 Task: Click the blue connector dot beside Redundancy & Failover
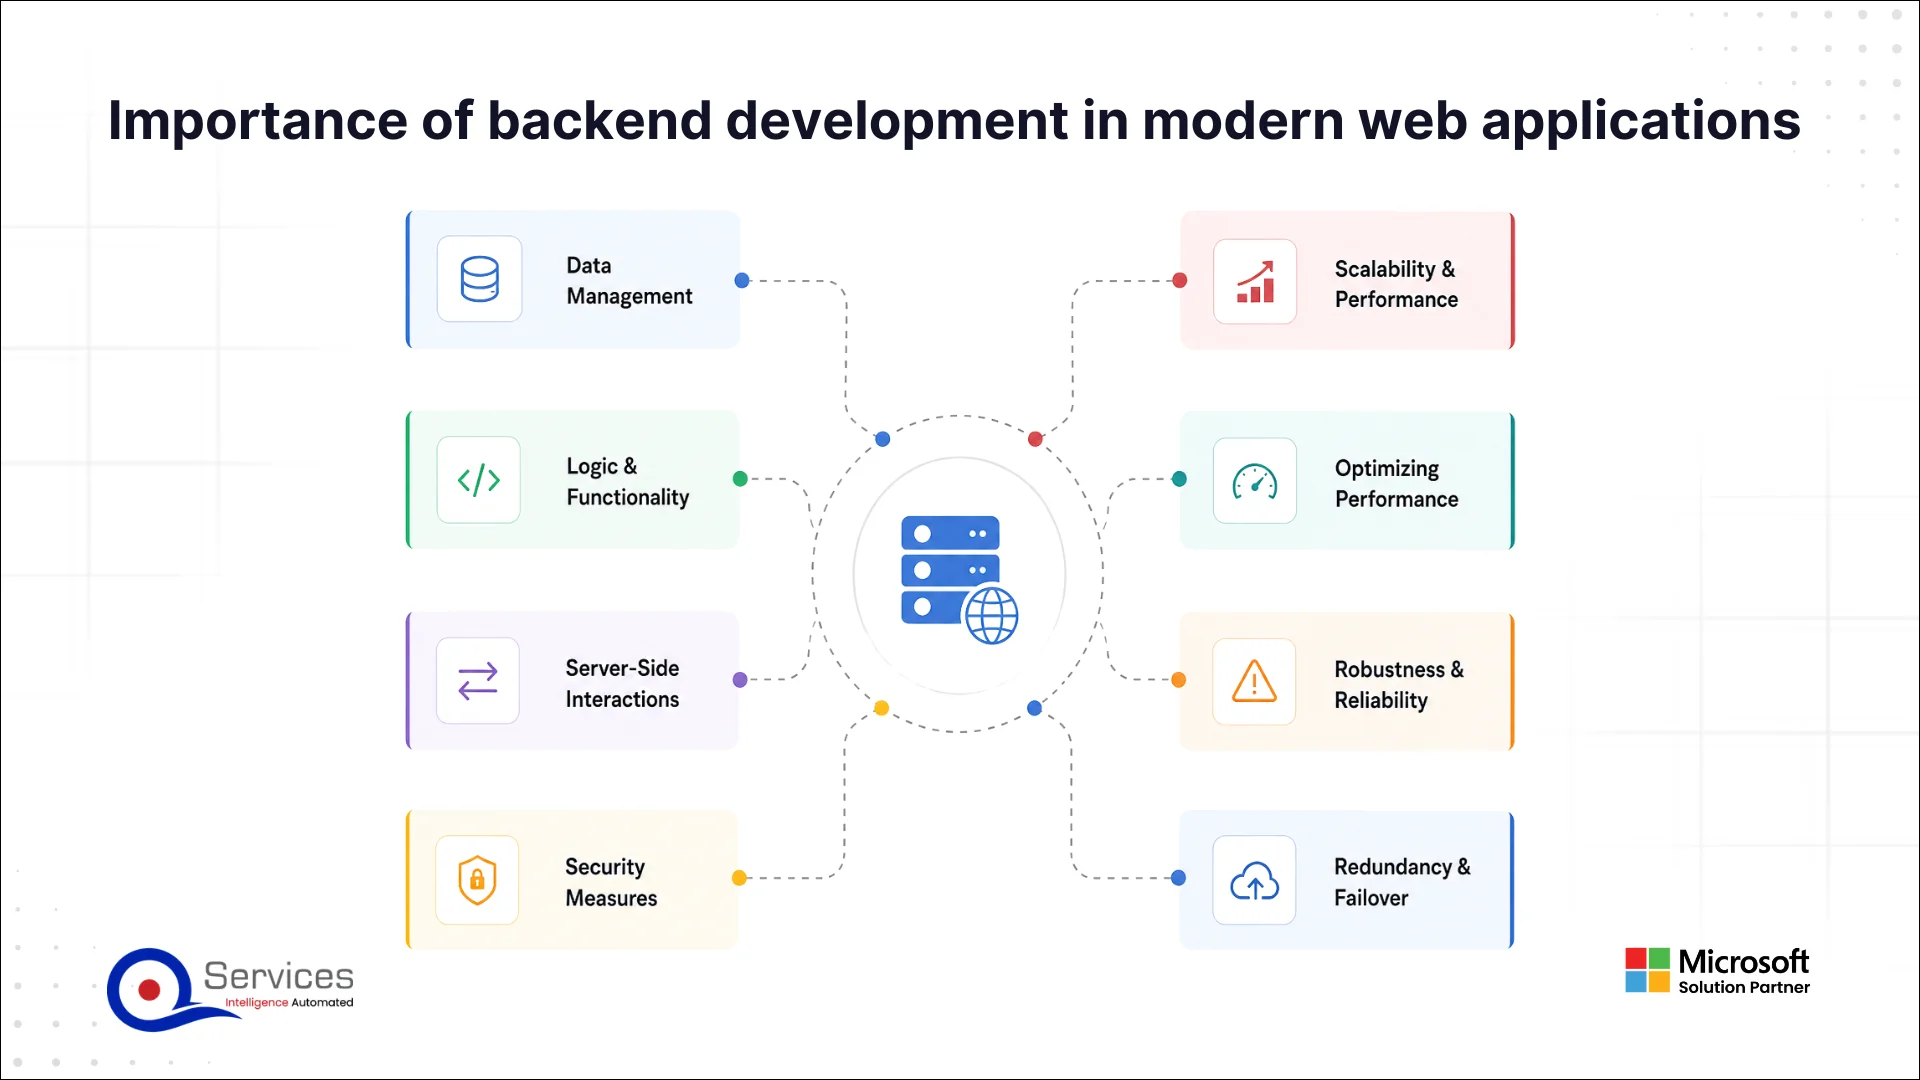1179,878
